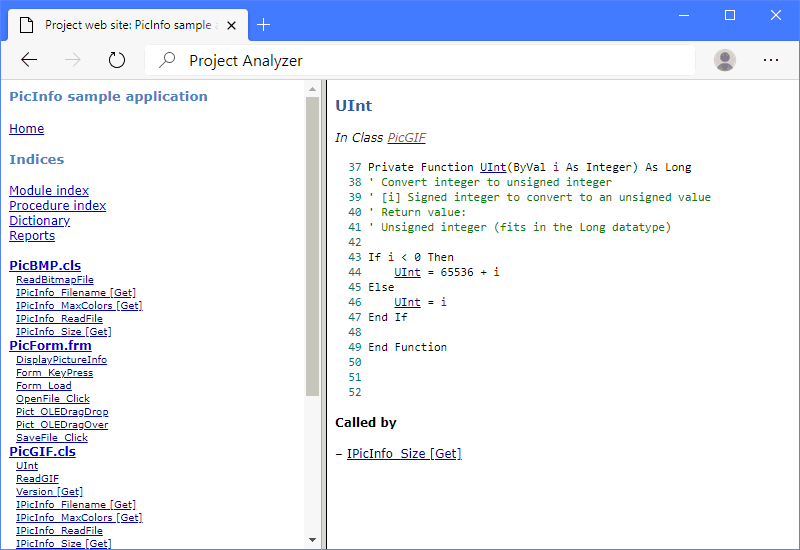Open the ReadBitmapFile procedure link
This screenshot has width=800, height=550.
point(55,280)
